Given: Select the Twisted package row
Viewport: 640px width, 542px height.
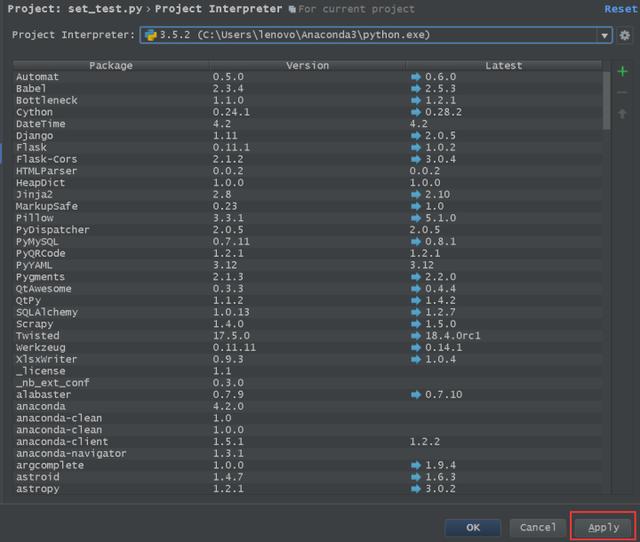Looking at the screenshot, I should pos(308,336).
